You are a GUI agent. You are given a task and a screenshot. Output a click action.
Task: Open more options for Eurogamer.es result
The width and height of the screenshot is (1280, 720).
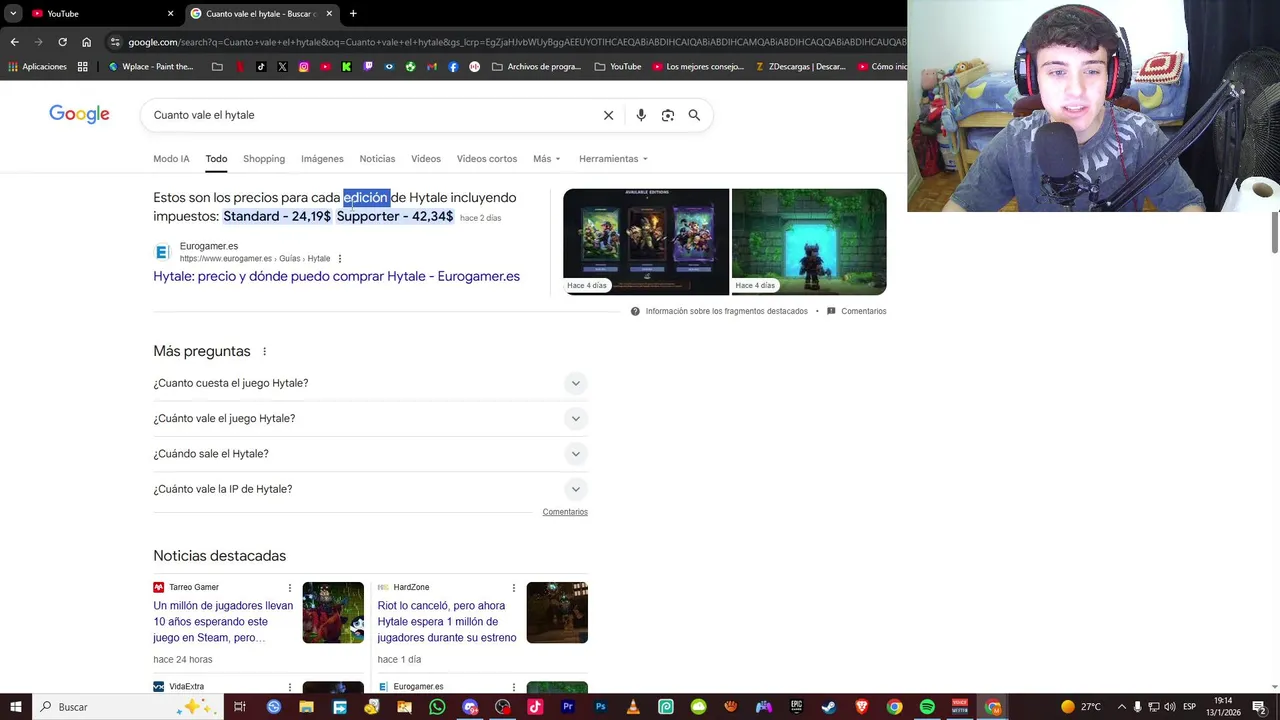340,259
